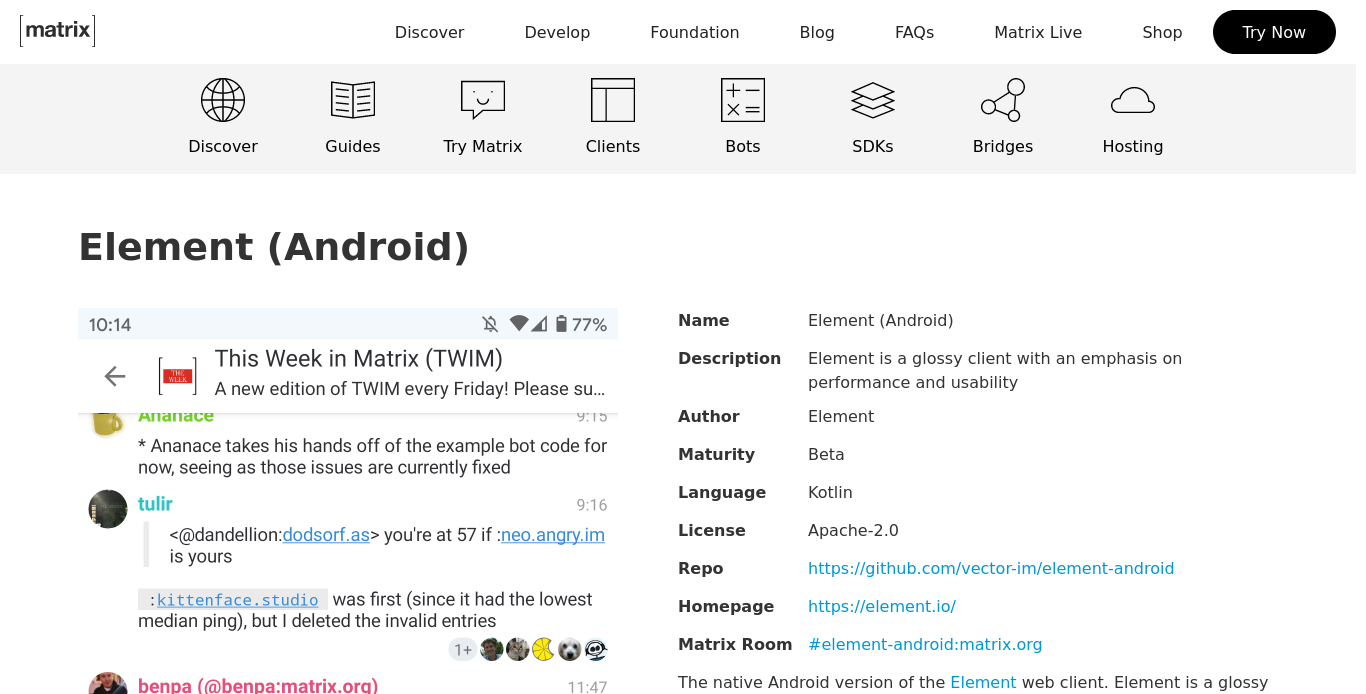Select the Bots label in the subnav
Image resolution: width=1366 pixels, height=694 pixels.
(743, 146)
